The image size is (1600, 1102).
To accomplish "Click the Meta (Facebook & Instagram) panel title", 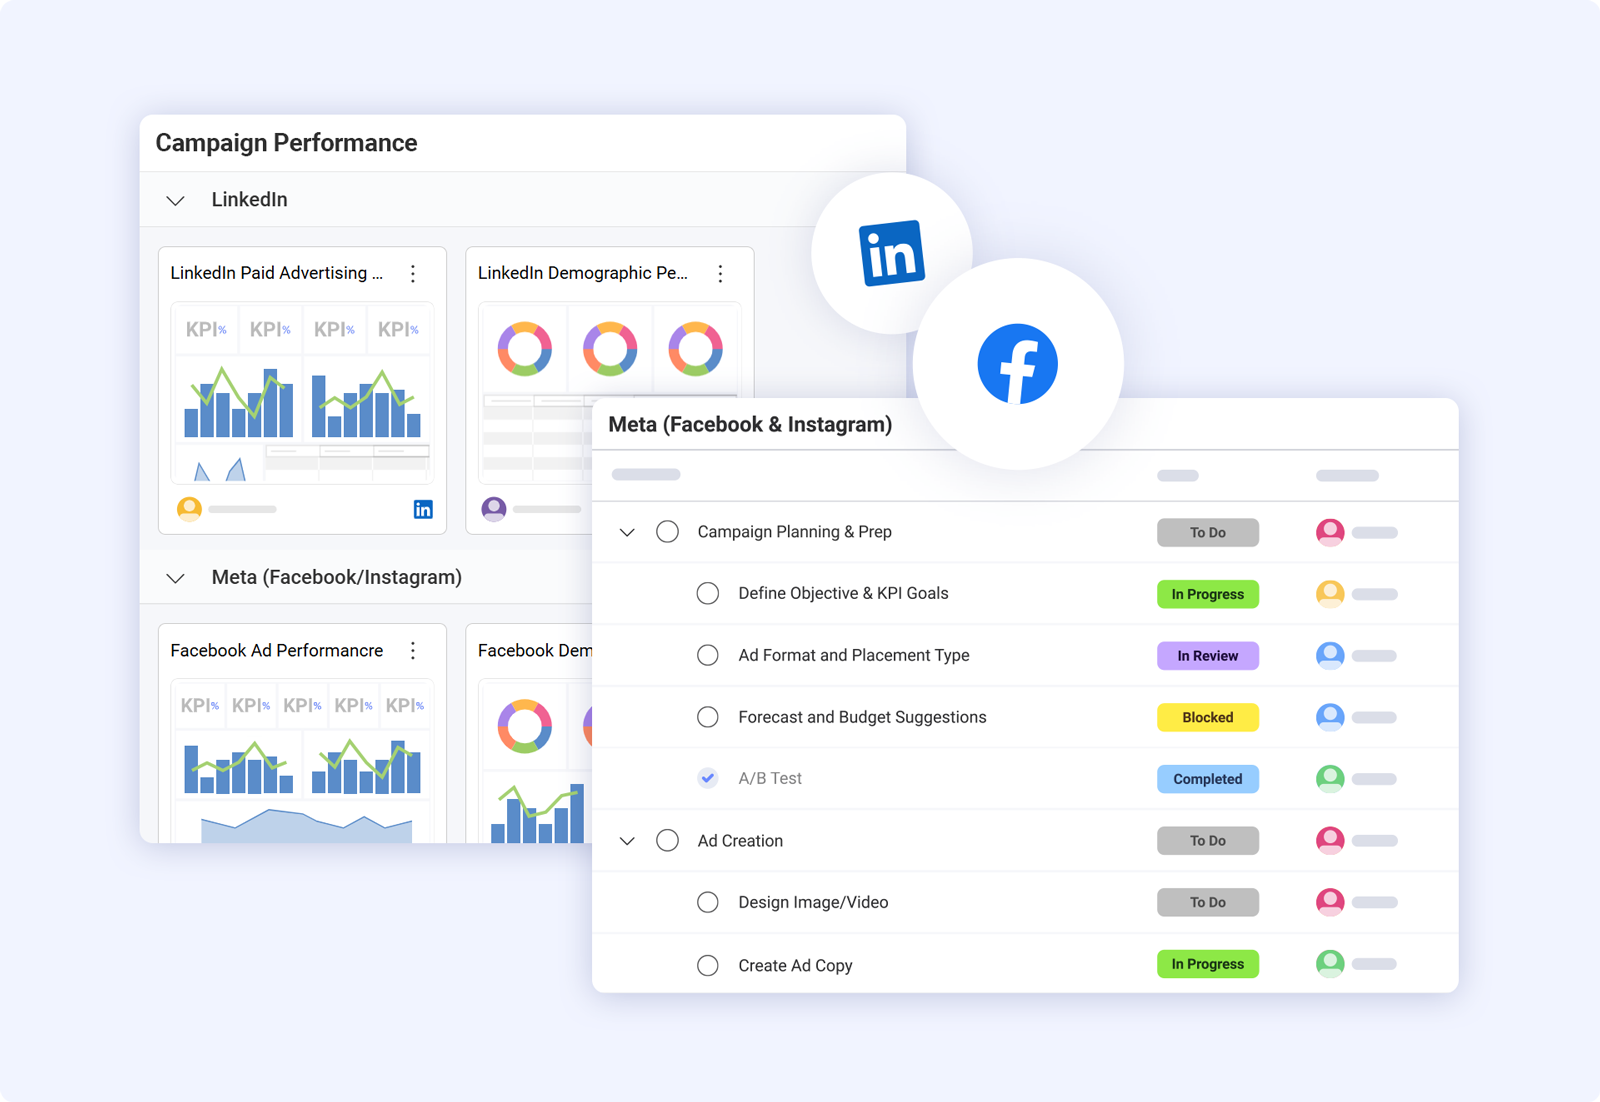I will (x=750, y=424).
